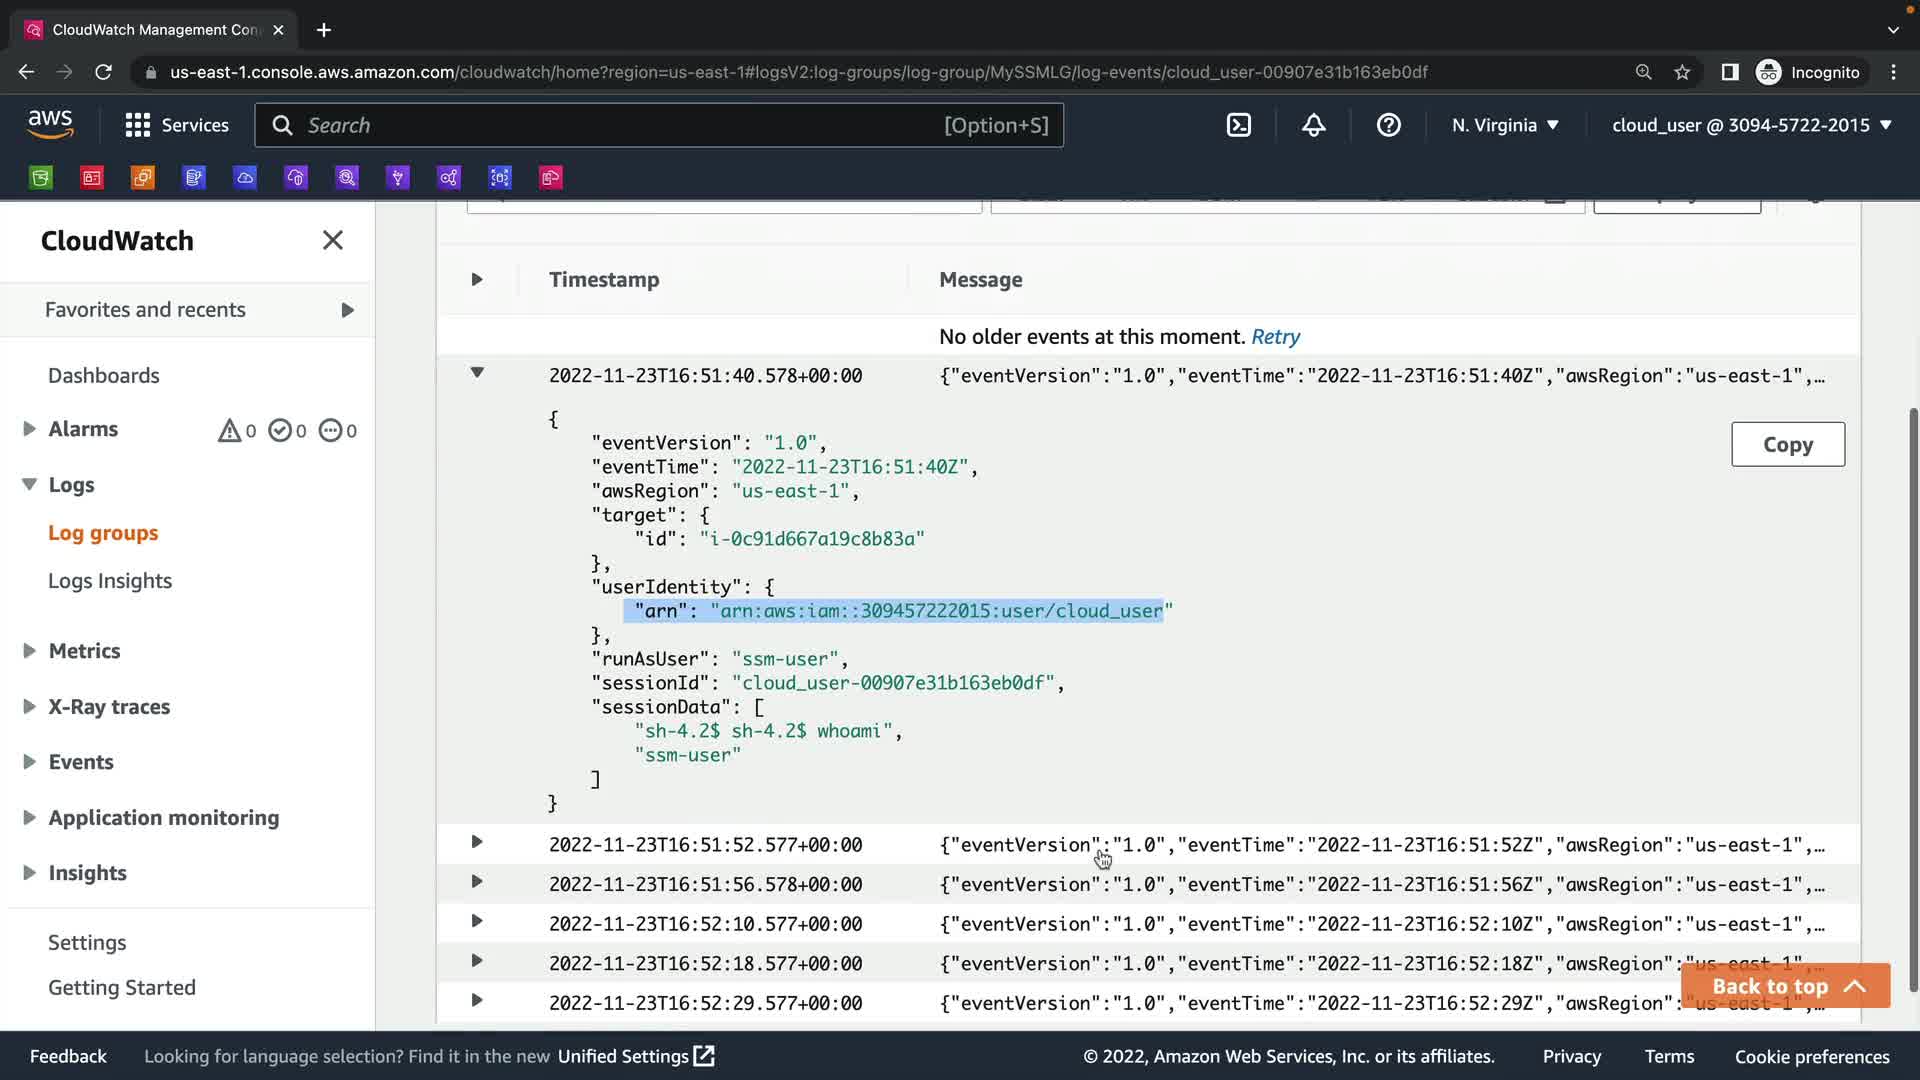Close the CloudWatch navigation sidebar

(333, 240)
